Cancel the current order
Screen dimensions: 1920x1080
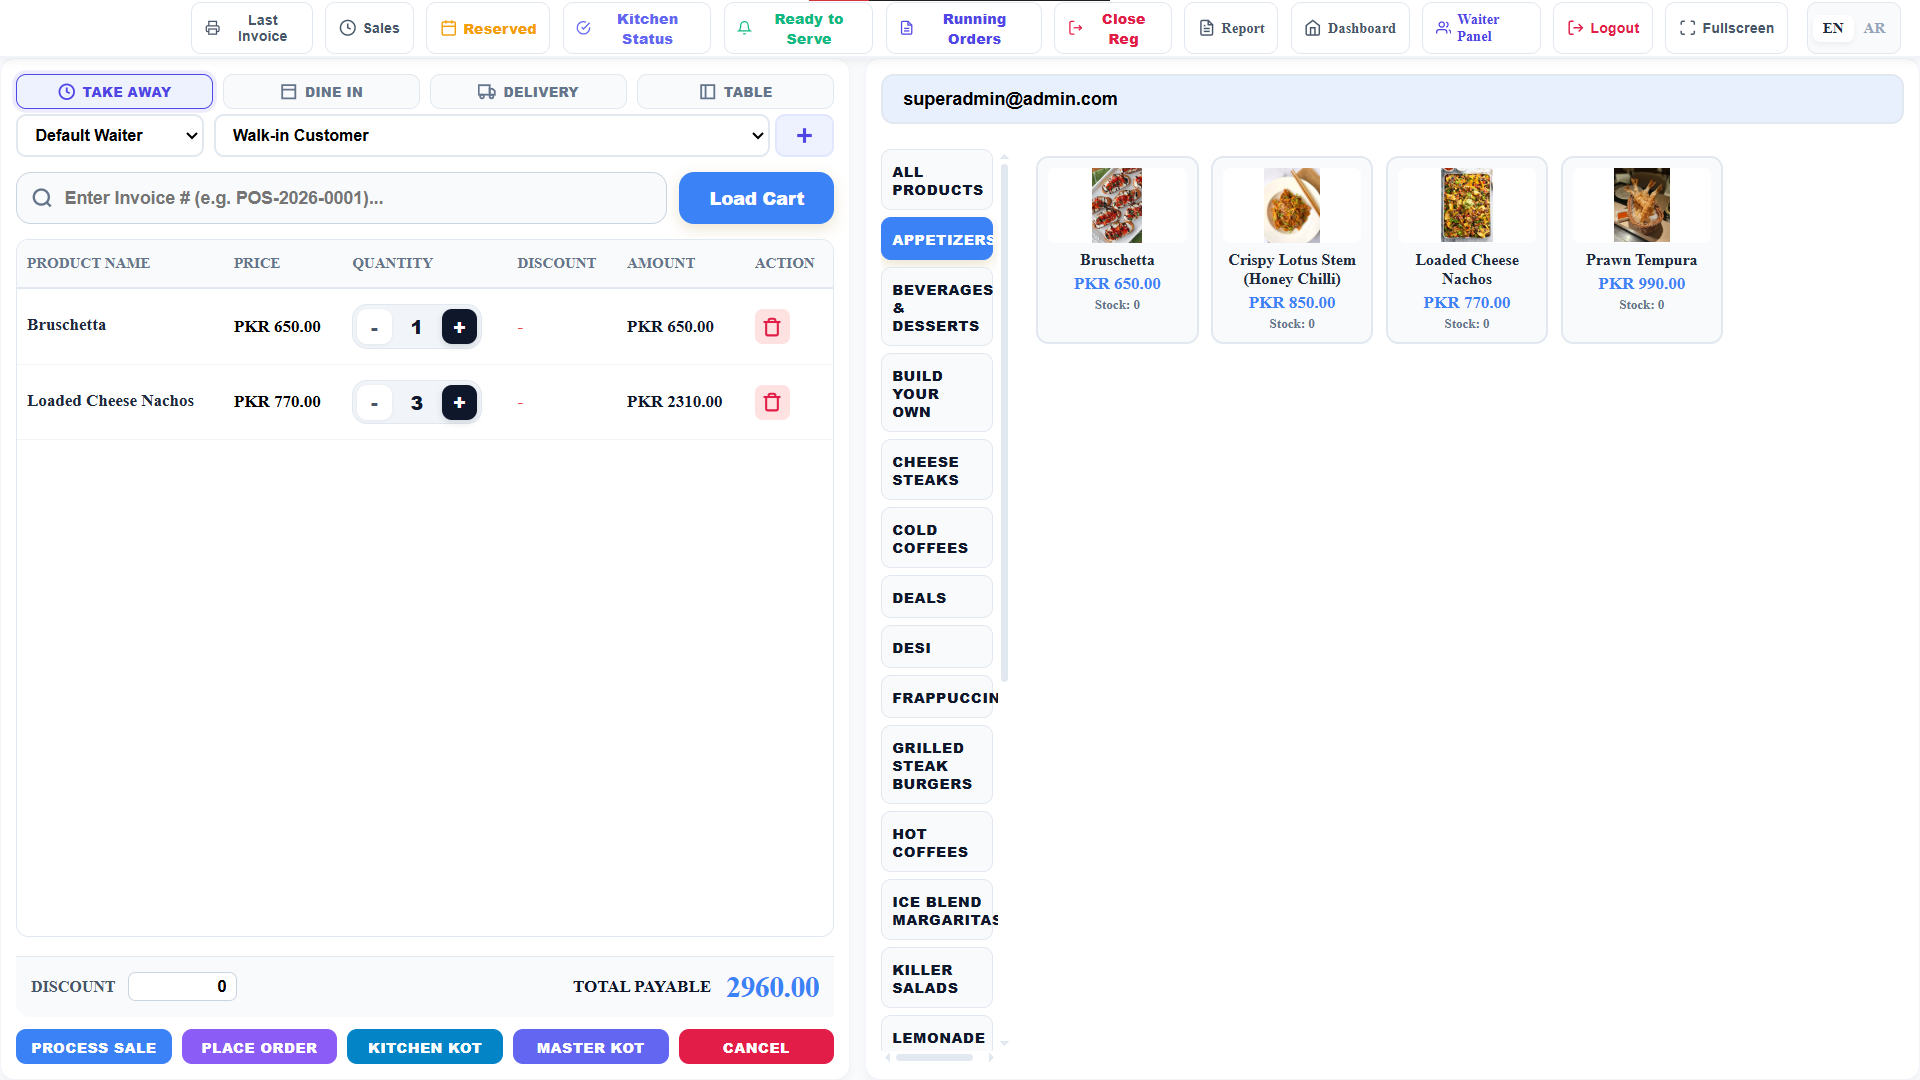tap(756, 1047)
